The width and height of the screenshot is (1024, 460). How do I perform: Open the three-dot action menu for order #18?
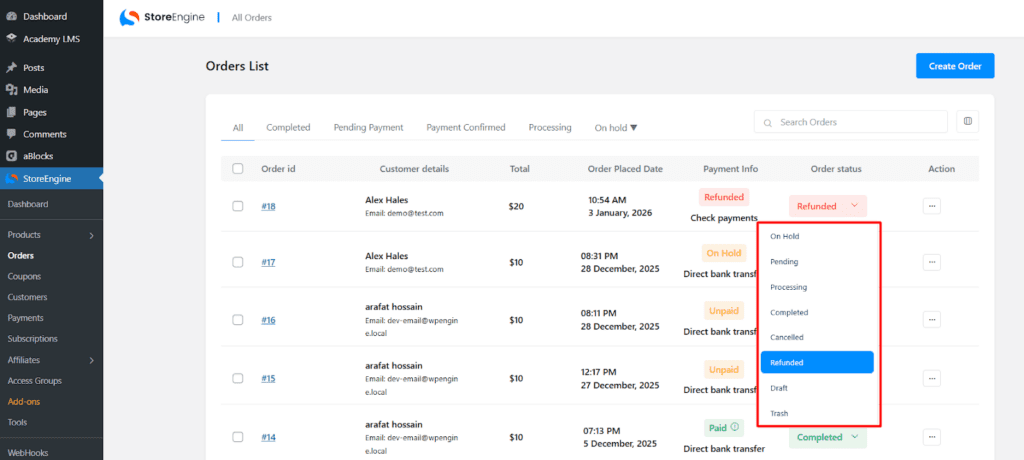coord(931,206)
